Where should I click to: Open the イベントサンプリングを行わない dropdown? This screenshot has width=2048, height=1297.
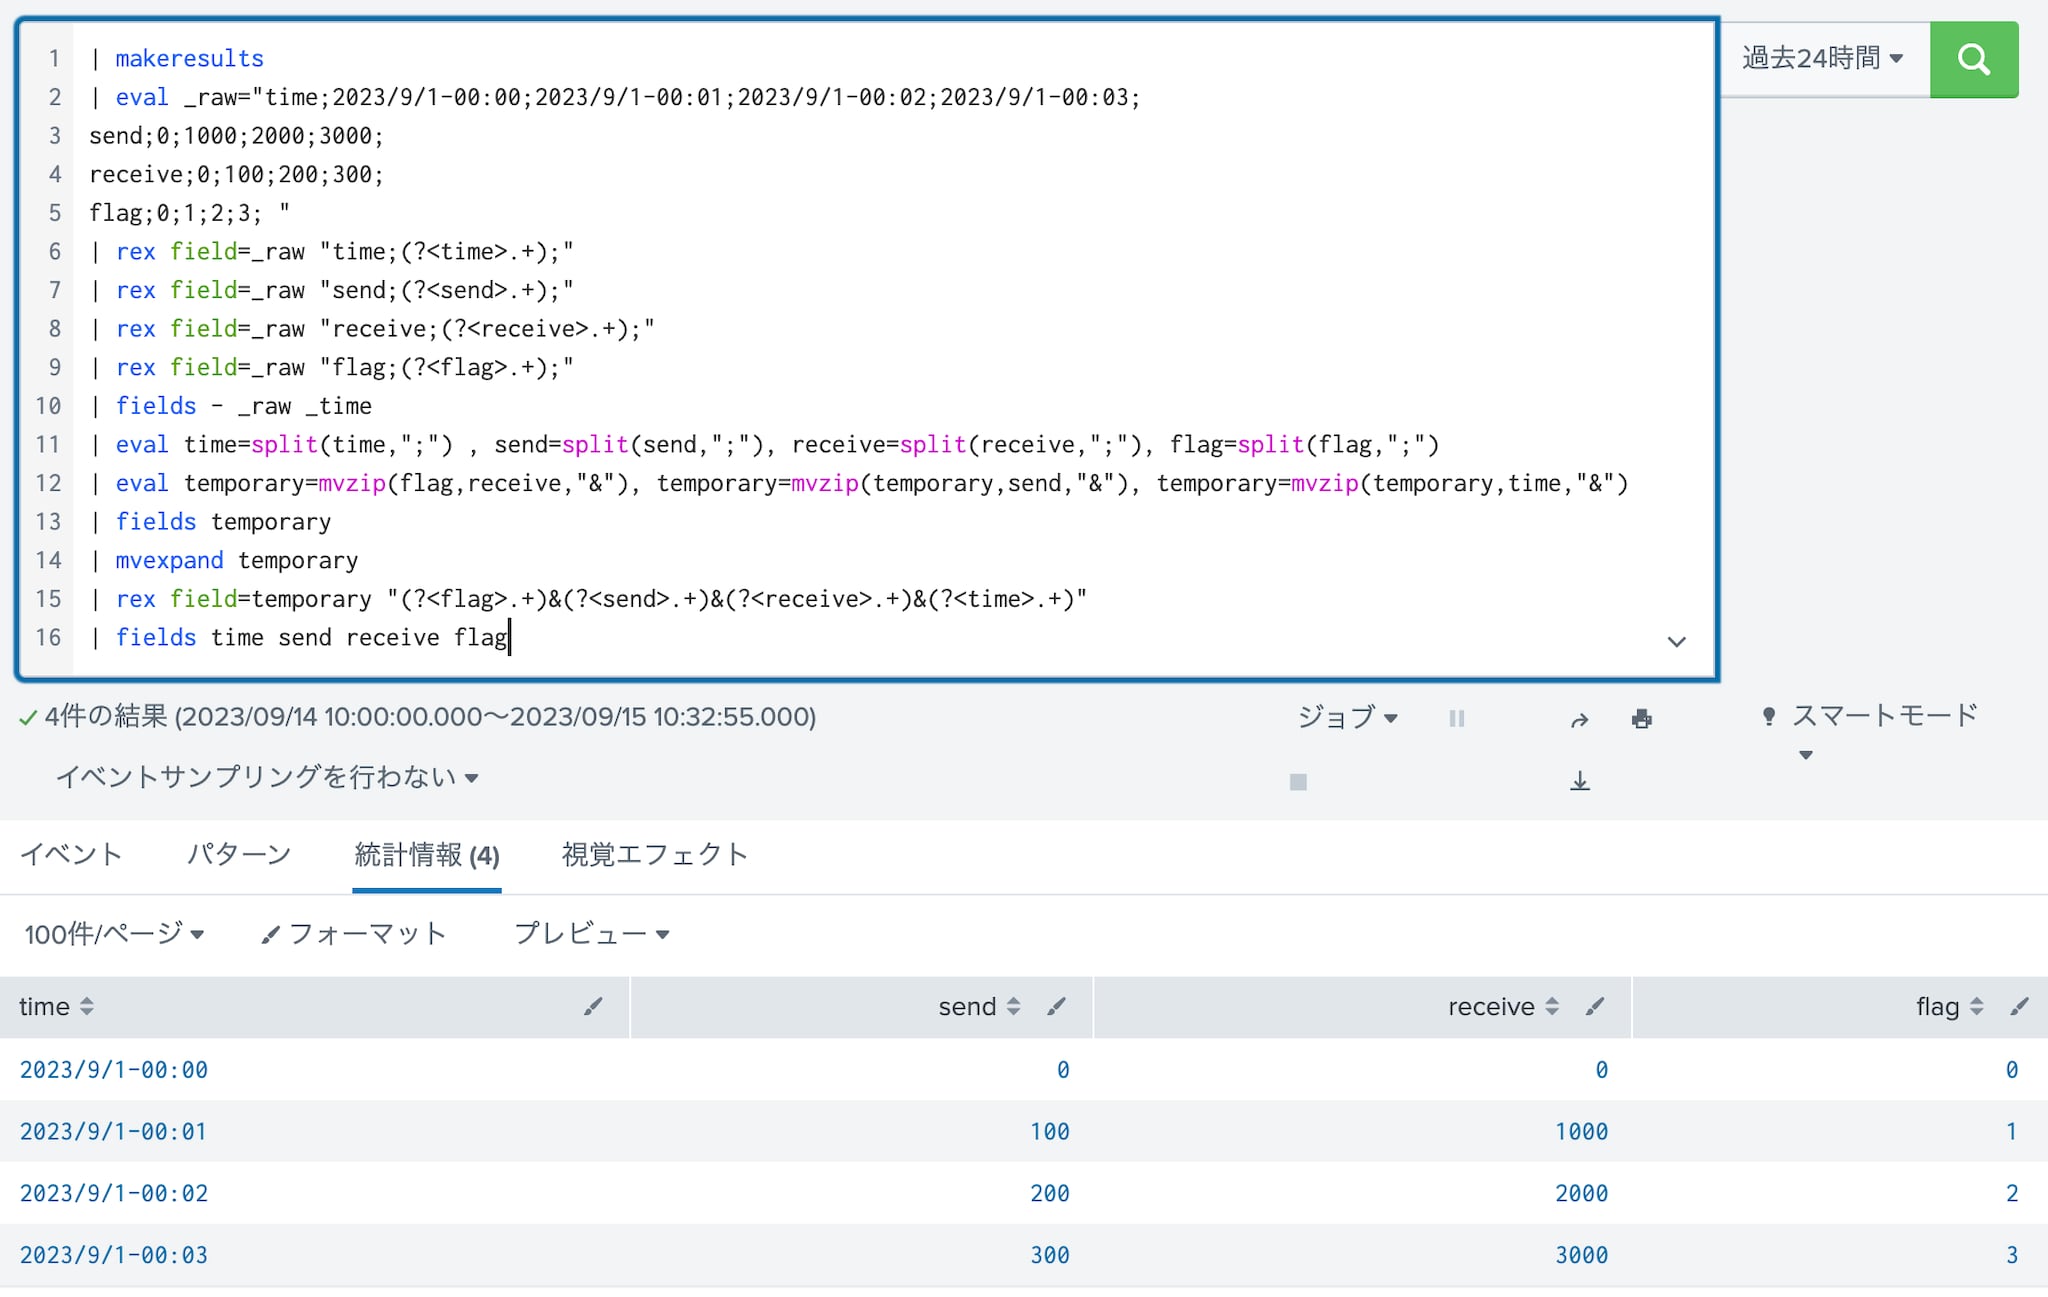pos(267,777)
